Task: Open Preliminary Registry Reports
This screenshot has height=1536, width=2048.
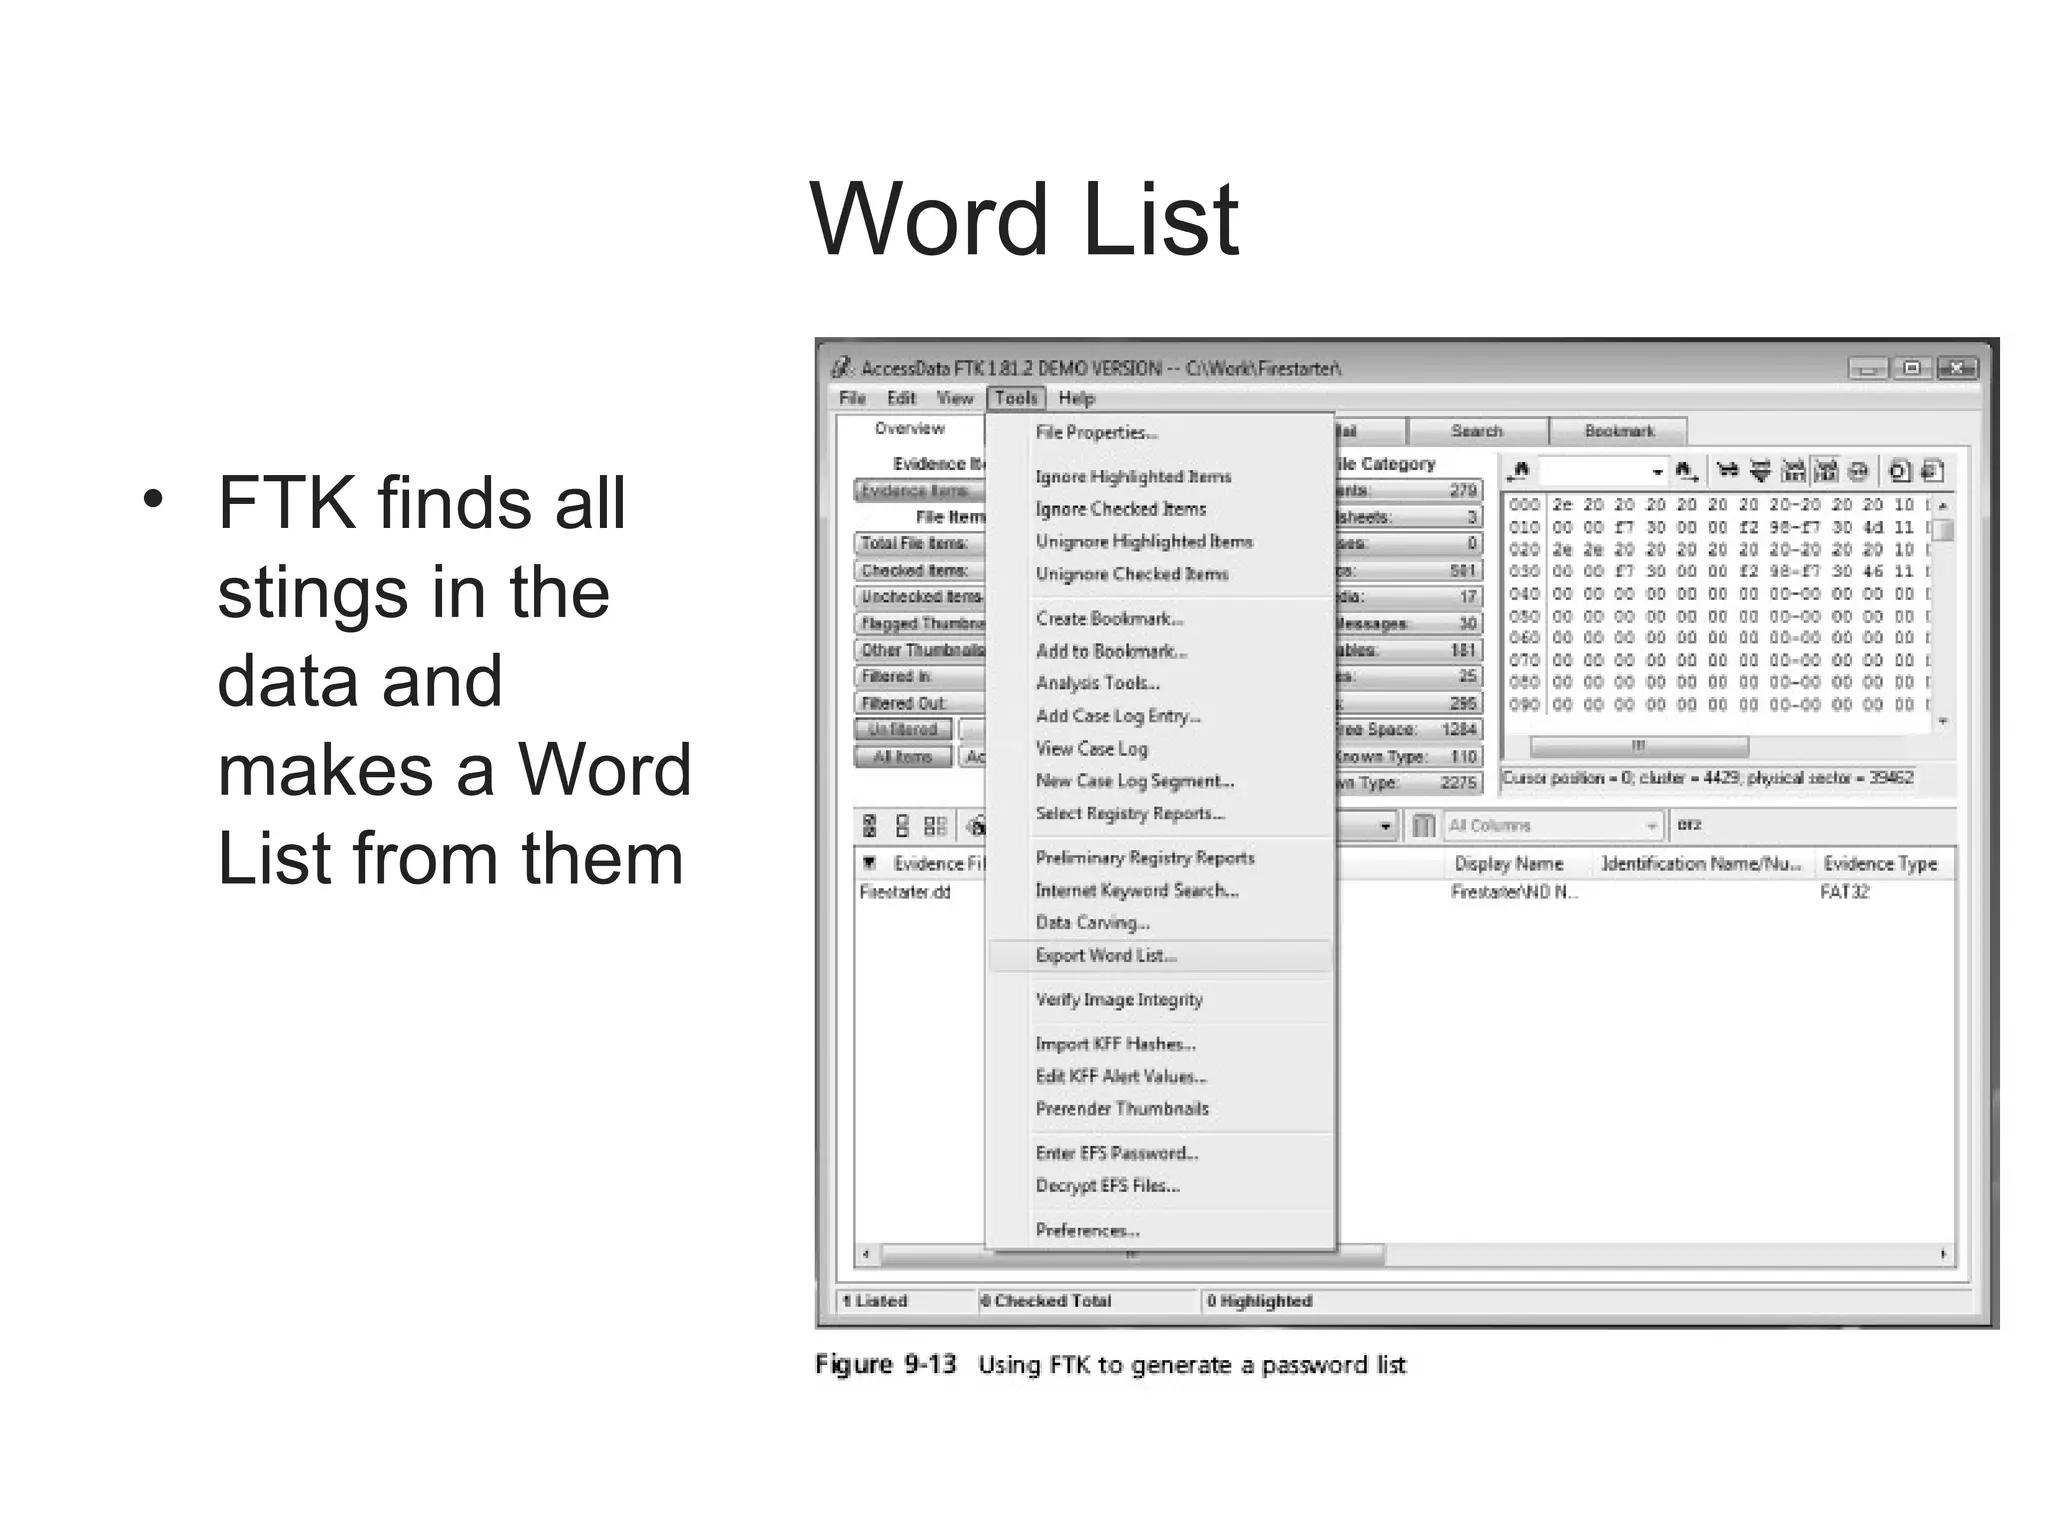Action: click(x=1160, y=858)
